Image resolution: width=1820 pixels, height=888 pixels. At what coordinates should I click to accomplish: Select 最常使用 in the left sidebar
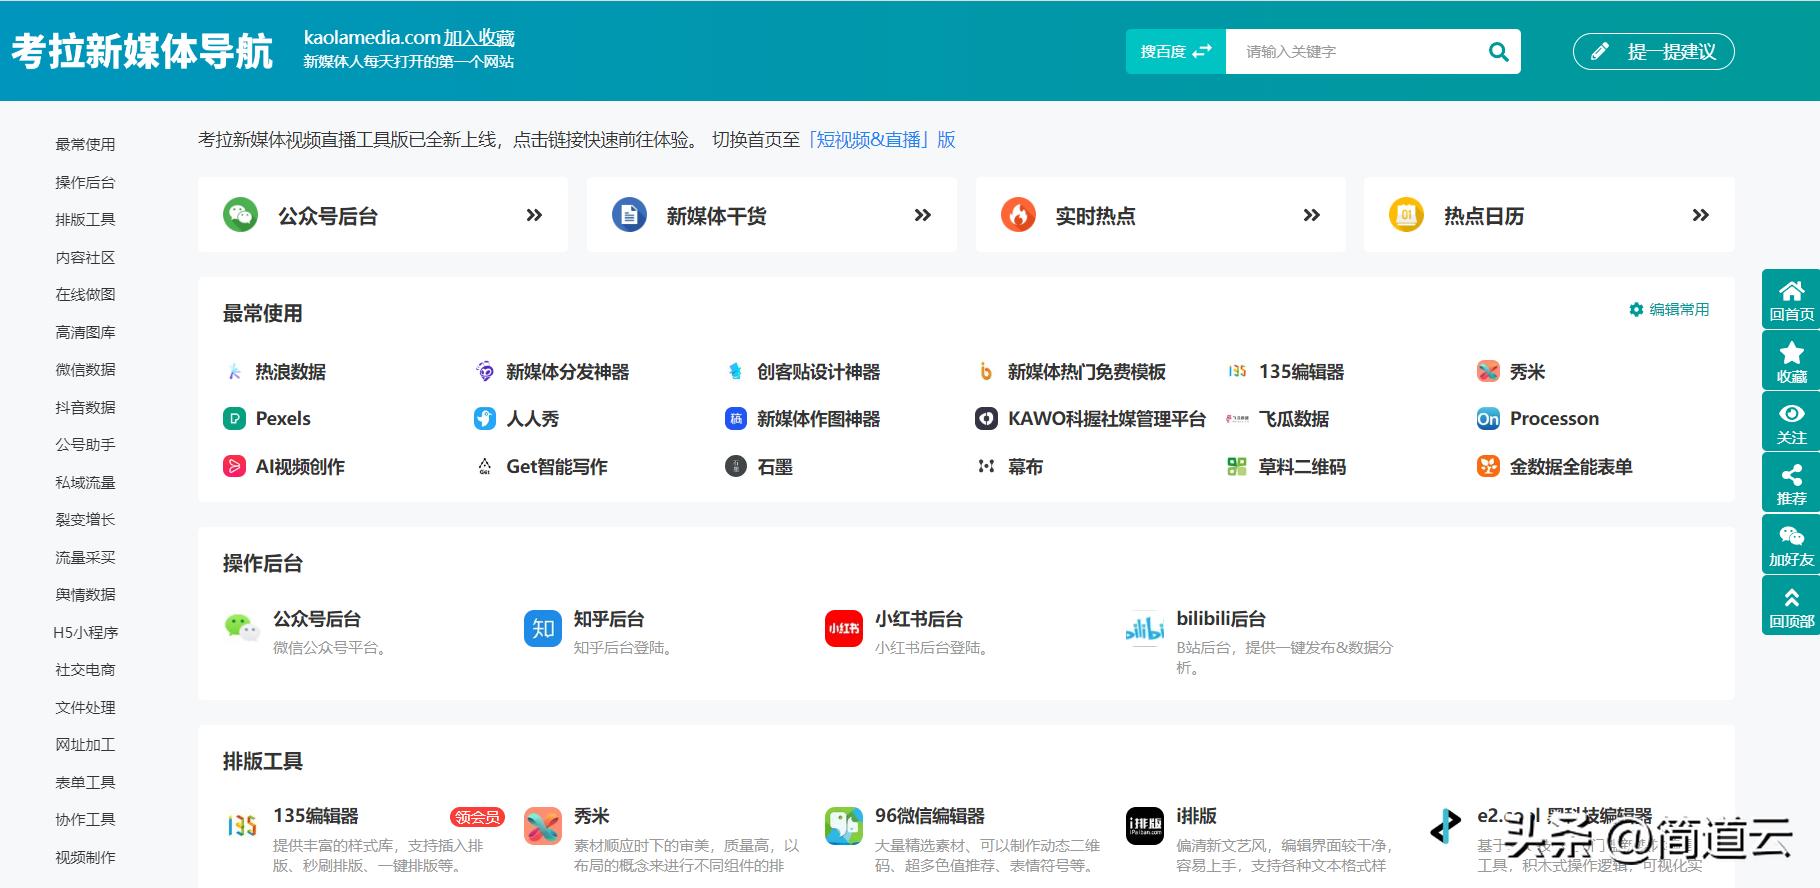pos(85,145)
